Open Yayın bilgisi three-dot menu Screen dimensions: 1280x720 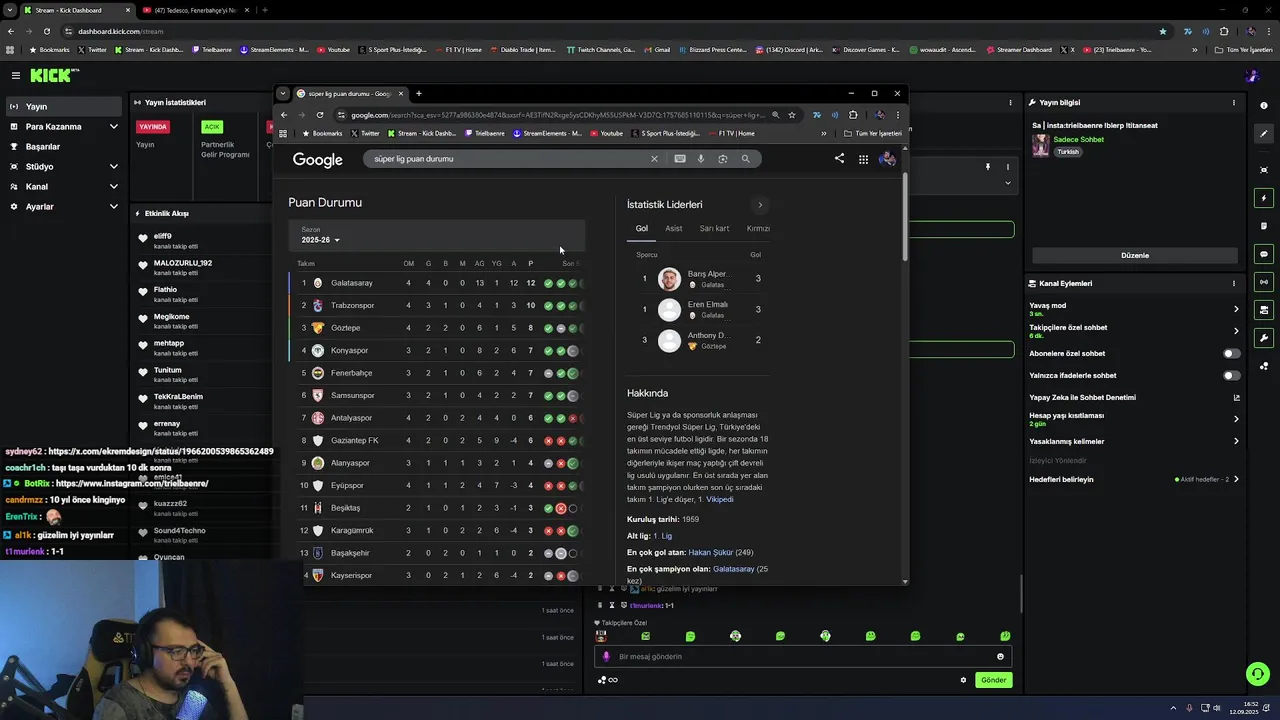pos(1234,103)
